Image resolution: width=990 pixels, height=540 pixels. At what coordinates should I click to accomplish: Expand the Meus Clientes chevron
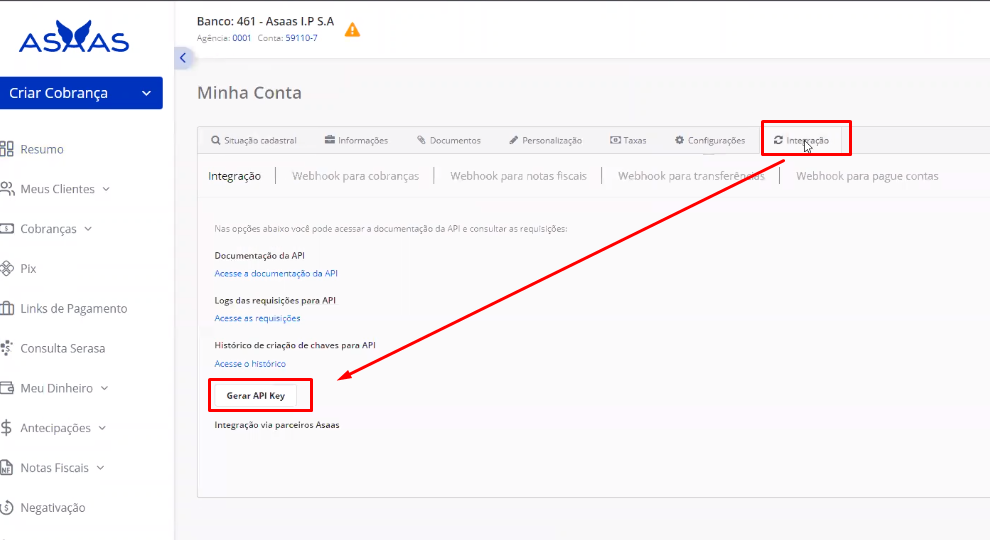[106, 189]
